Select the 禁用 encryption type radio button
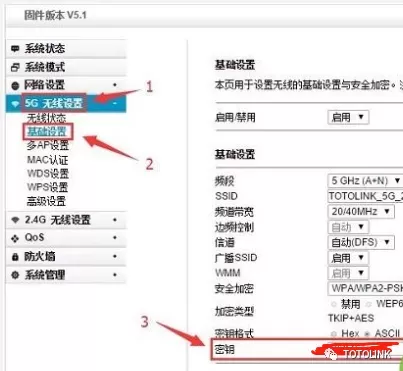Viewport: 403px width, 371px height. [x=334, y=304]
